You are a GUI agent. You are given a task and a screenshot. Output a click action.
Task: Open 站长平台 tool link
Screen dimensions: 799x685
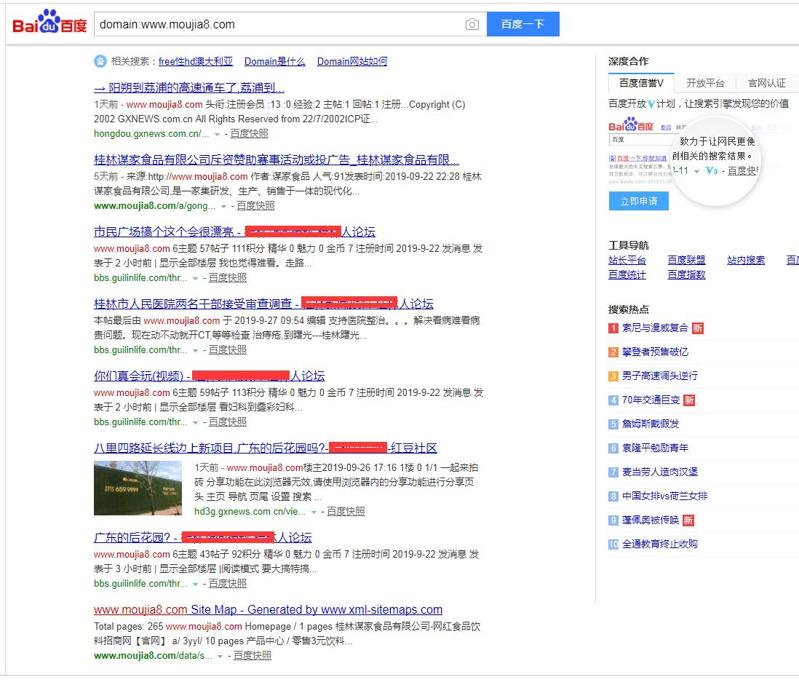[627, 260]
